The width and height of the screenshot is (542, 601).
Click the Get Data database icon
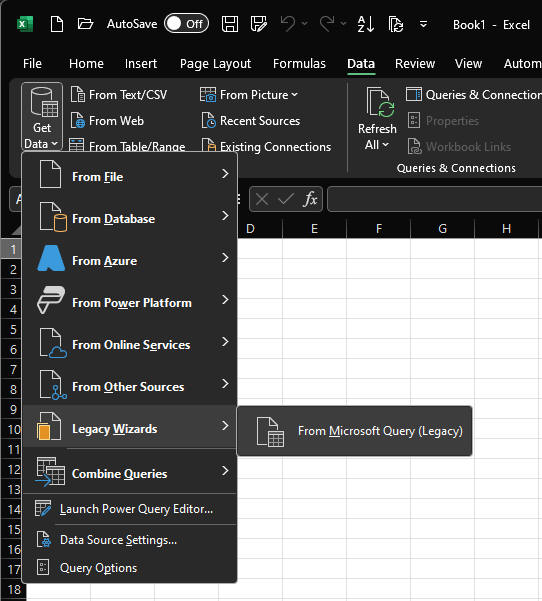click(44, 102)
